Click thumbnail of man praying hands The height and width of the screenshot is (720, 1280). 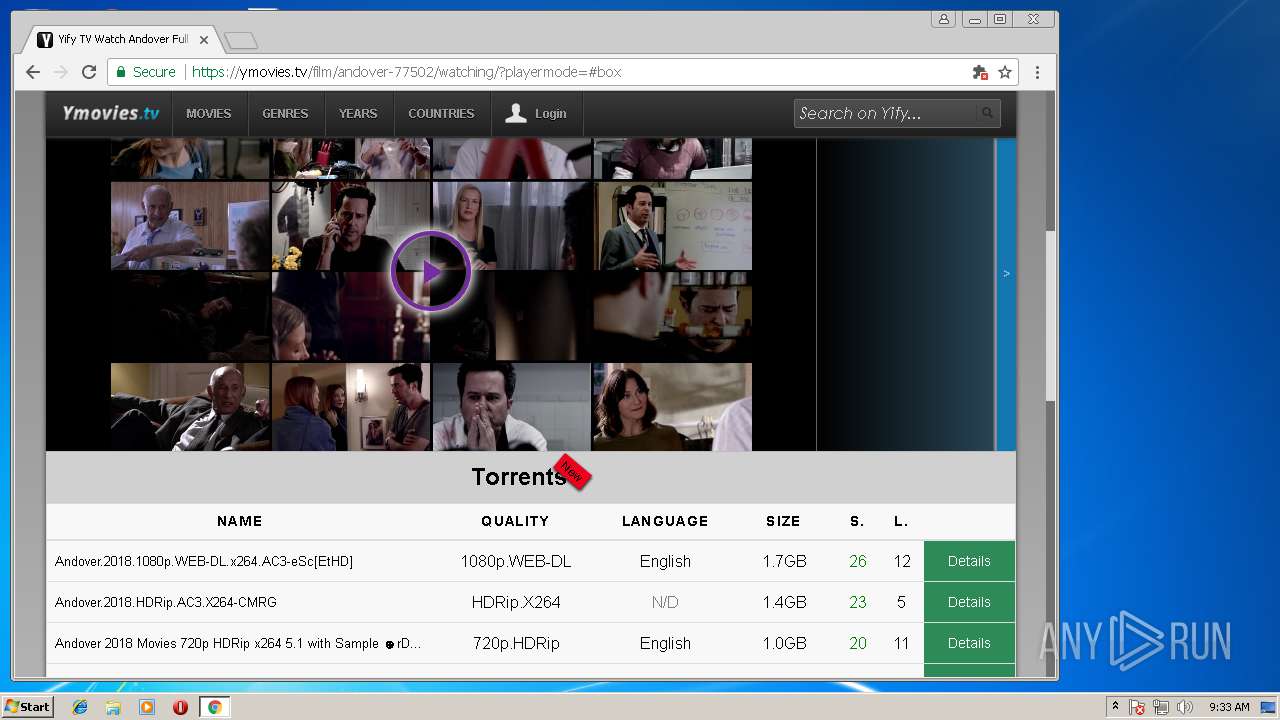pos(512,406)
